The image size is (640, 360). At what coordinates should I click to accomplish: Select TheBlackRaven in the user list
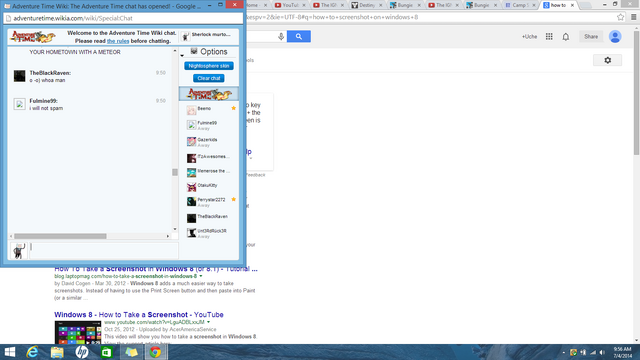(212, 216)
